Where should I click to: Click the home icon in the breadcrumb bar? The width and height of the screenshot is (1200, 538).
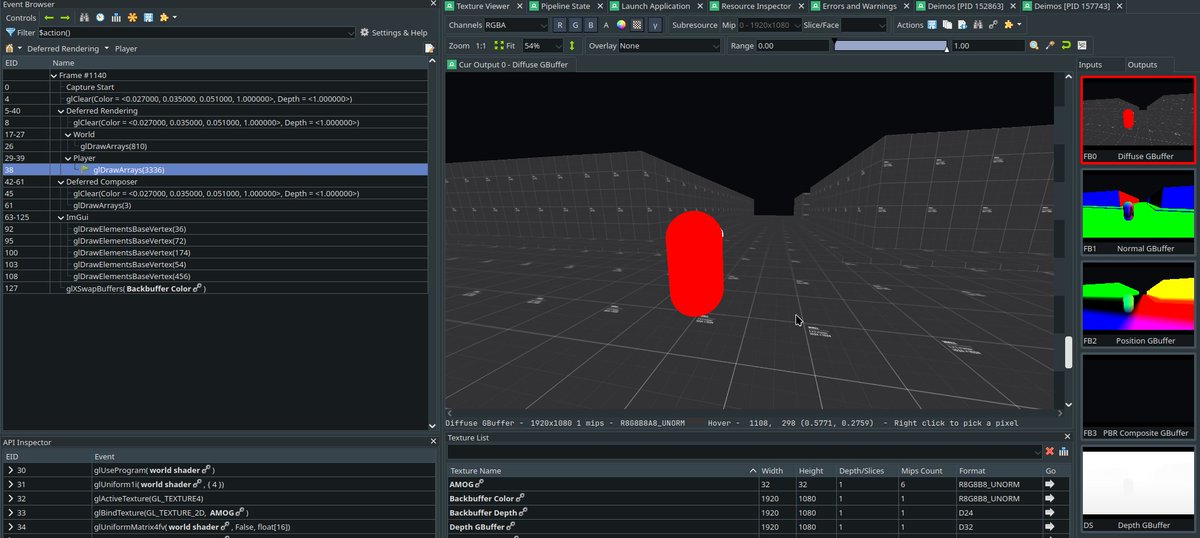coord(10,48)
